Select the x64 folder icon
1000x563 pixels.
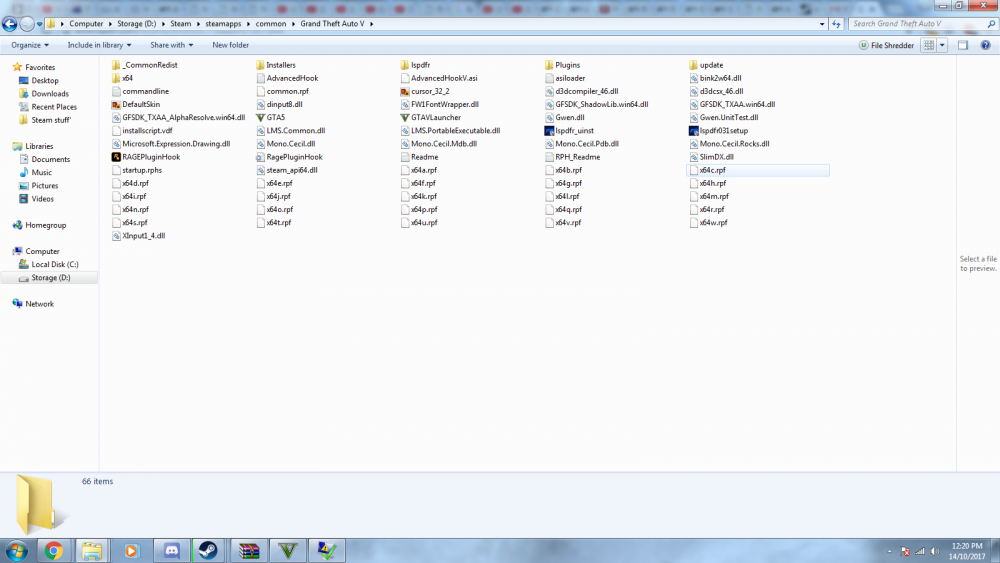[116, 78]
